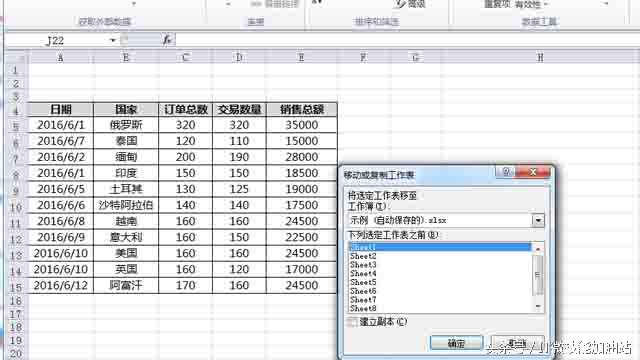Click the trade quantity cell 125
The width and height of the screenshot is (640, 360).
pos(239,189)
